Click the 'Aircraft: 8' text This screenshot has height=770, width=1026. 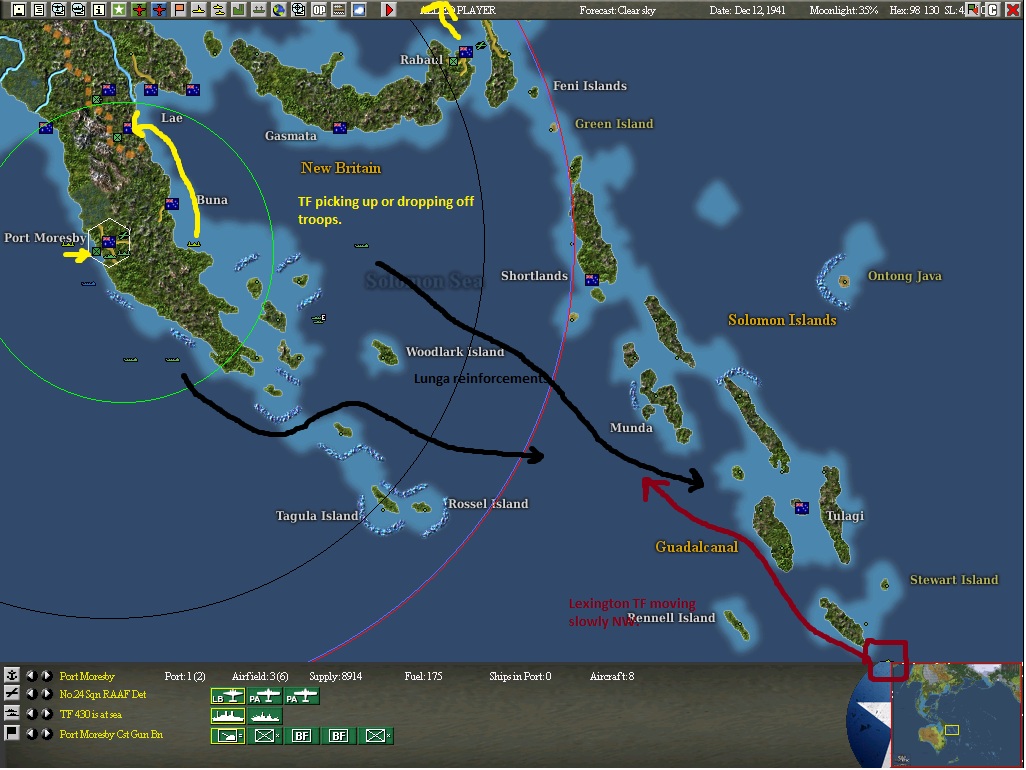[612, 676]
